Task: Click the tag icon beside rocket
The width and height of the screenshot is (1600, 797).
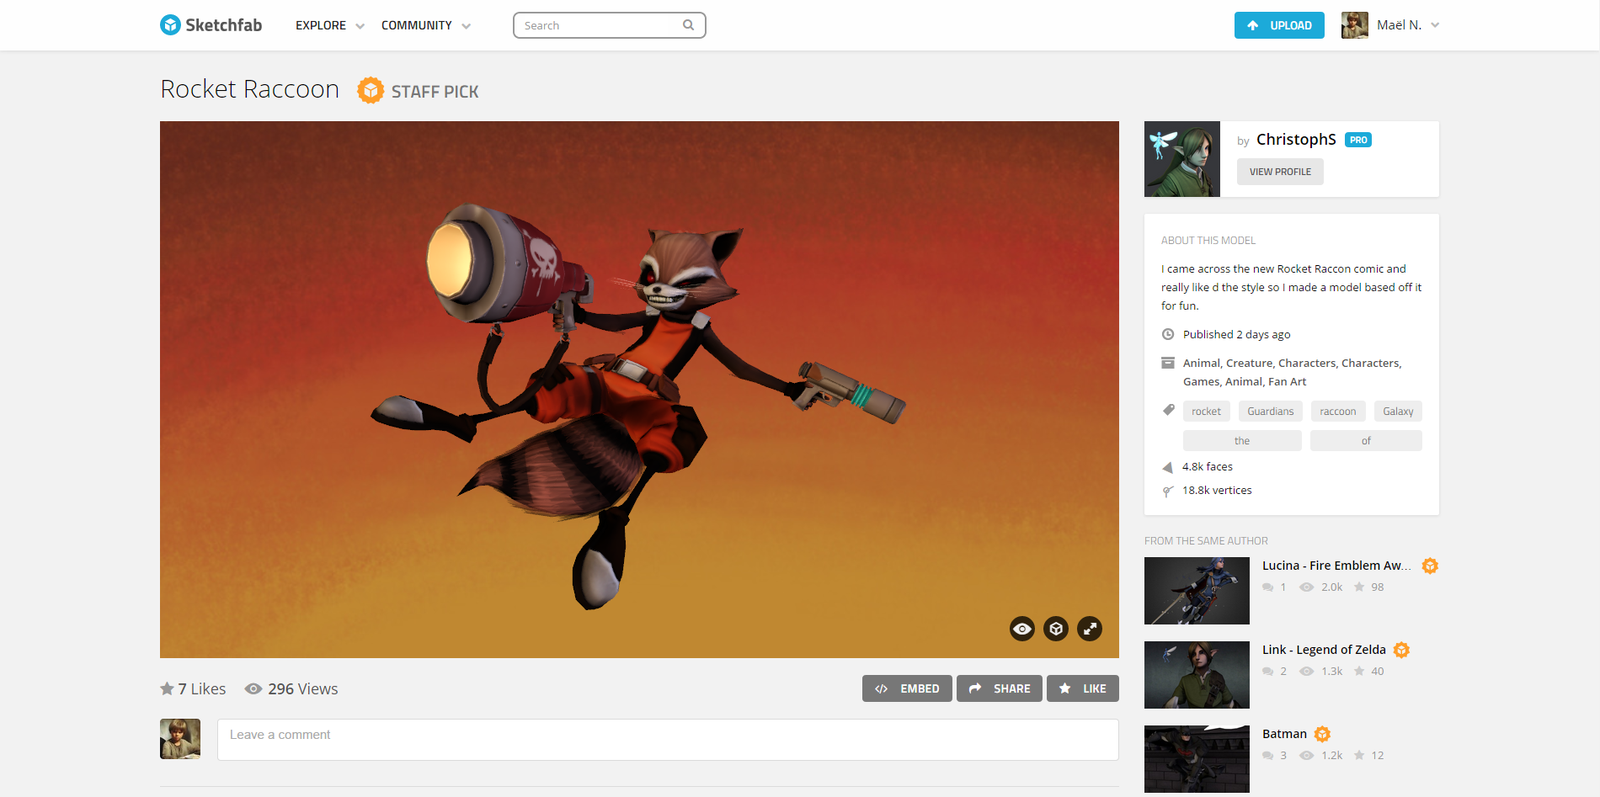Action: click(1168, 410)
